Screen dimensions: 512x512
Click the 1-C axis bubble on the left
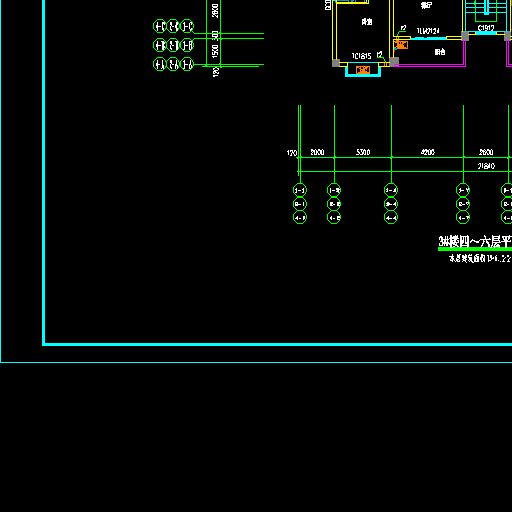187,26
